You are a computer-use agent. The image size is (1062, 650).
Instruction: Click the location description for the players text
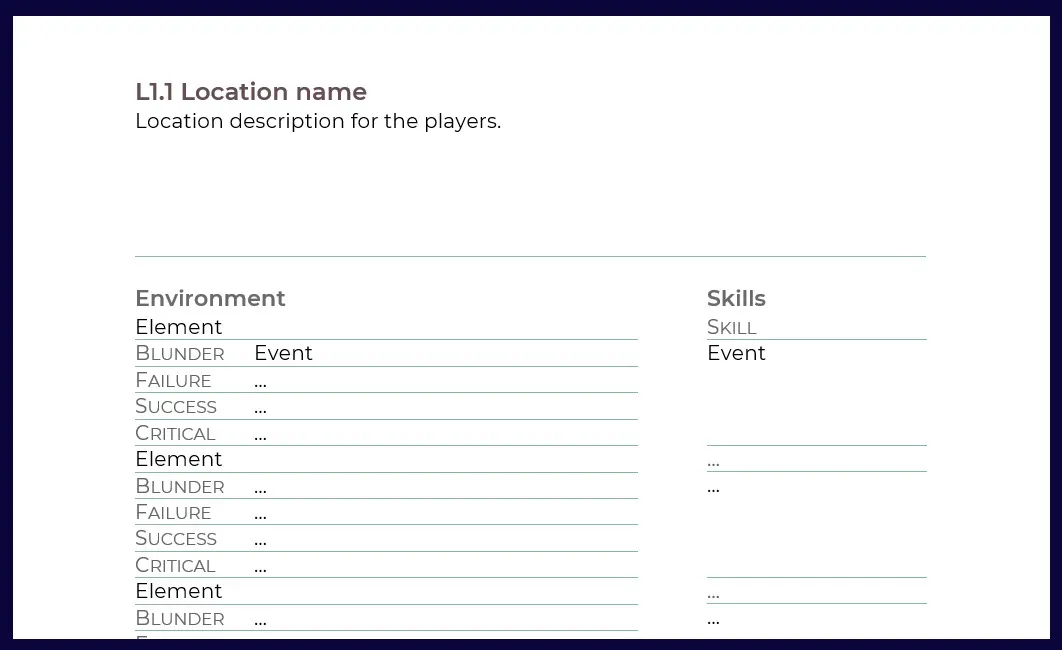pos(318,121)
